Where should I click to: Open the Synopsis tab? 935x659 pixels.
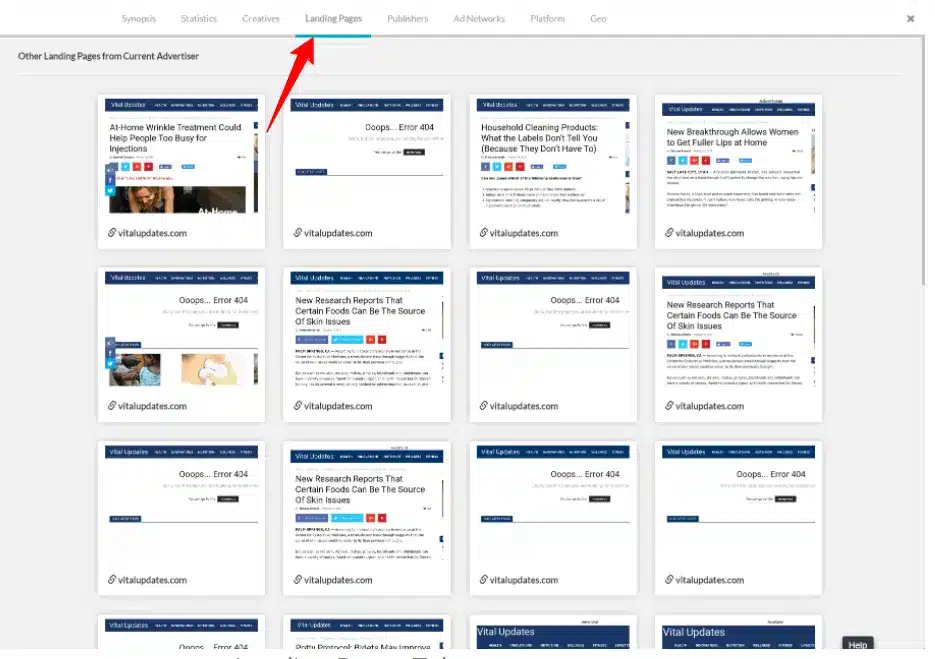coord(138,18)
